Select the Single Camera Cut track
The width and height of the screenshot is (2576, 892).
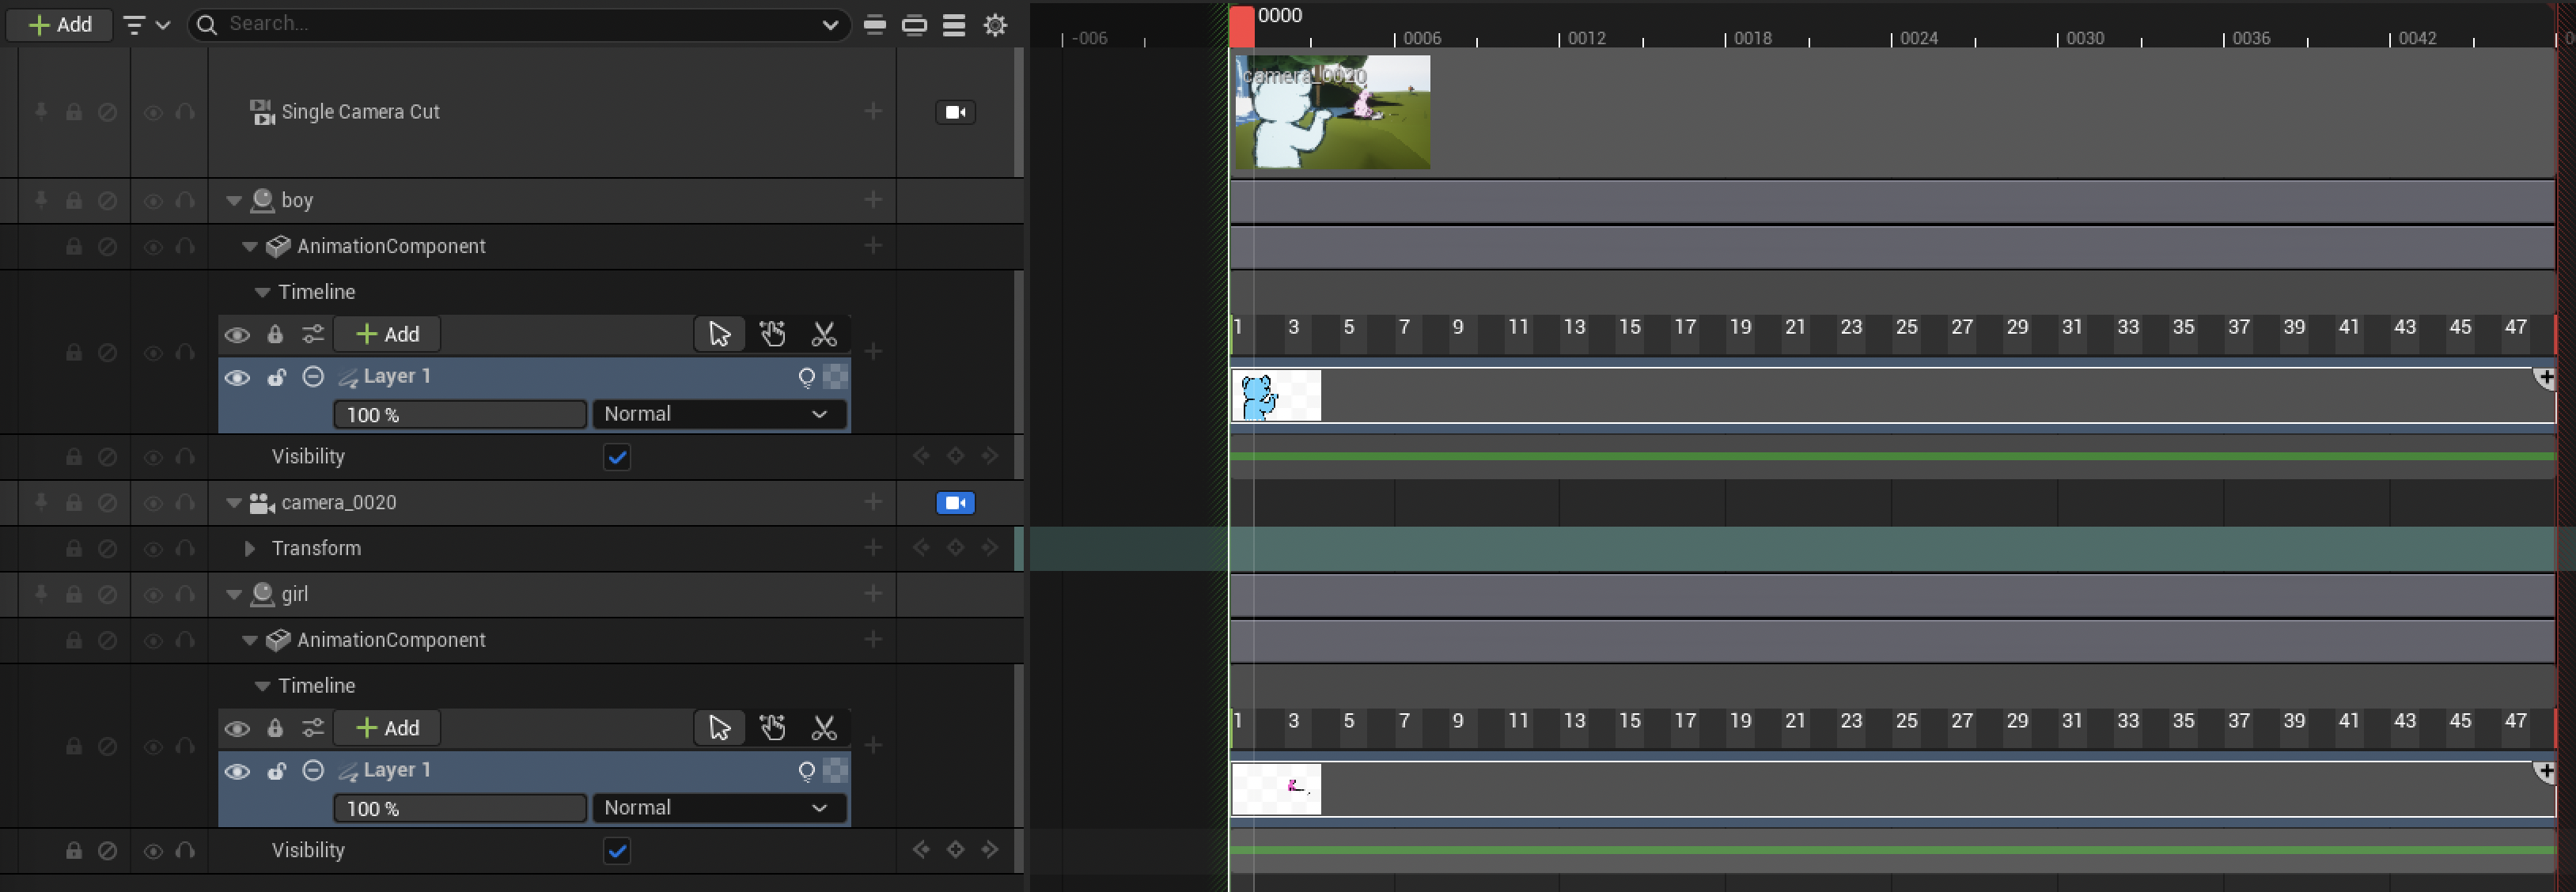(360, 112)
